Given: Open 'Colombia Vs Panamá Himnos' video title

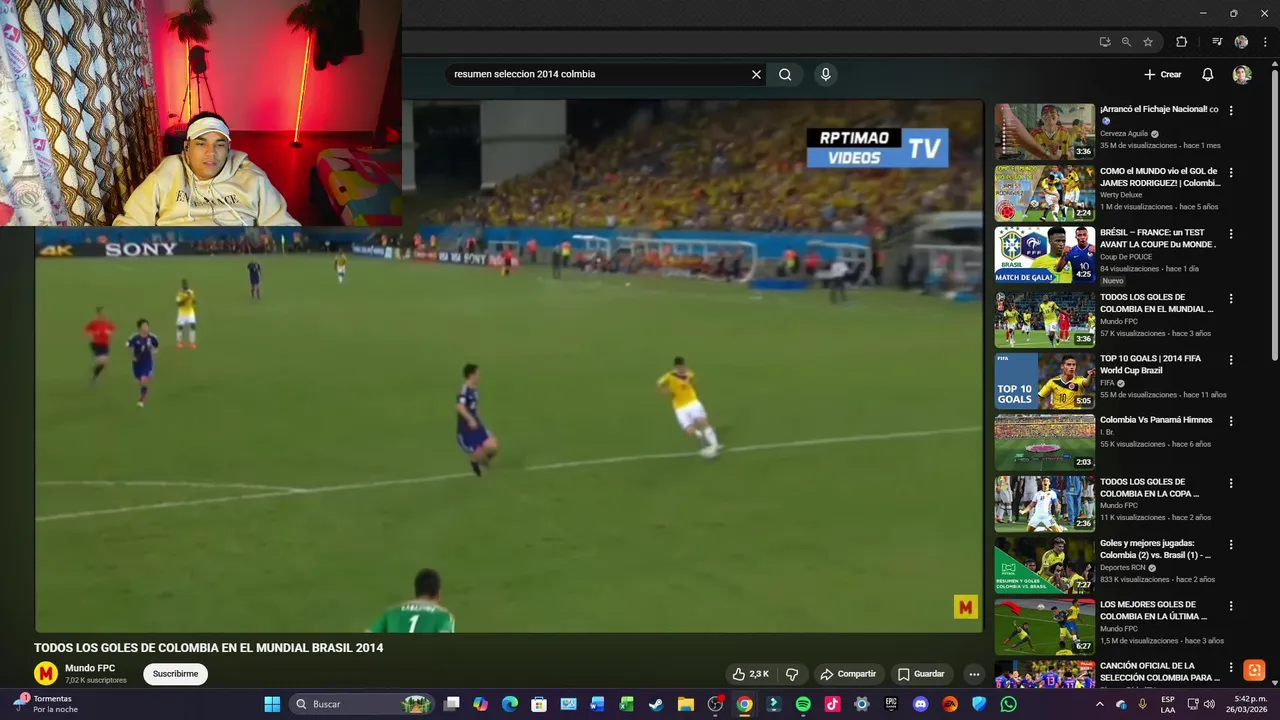Looking at the screenshot, I should pos(1156,420).
